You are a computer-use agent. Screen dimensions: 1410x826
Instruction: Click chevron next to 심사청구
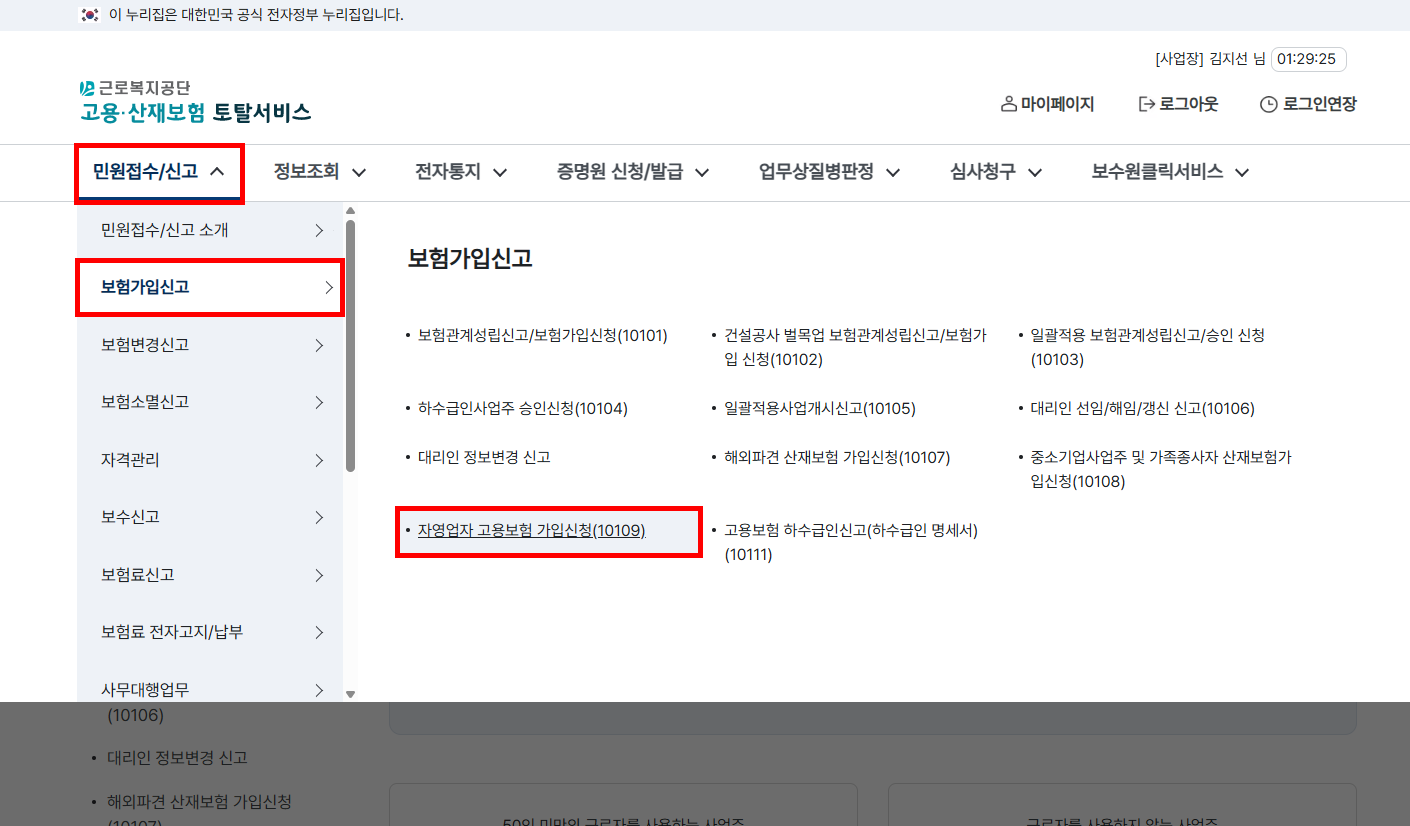[1035, 173]
